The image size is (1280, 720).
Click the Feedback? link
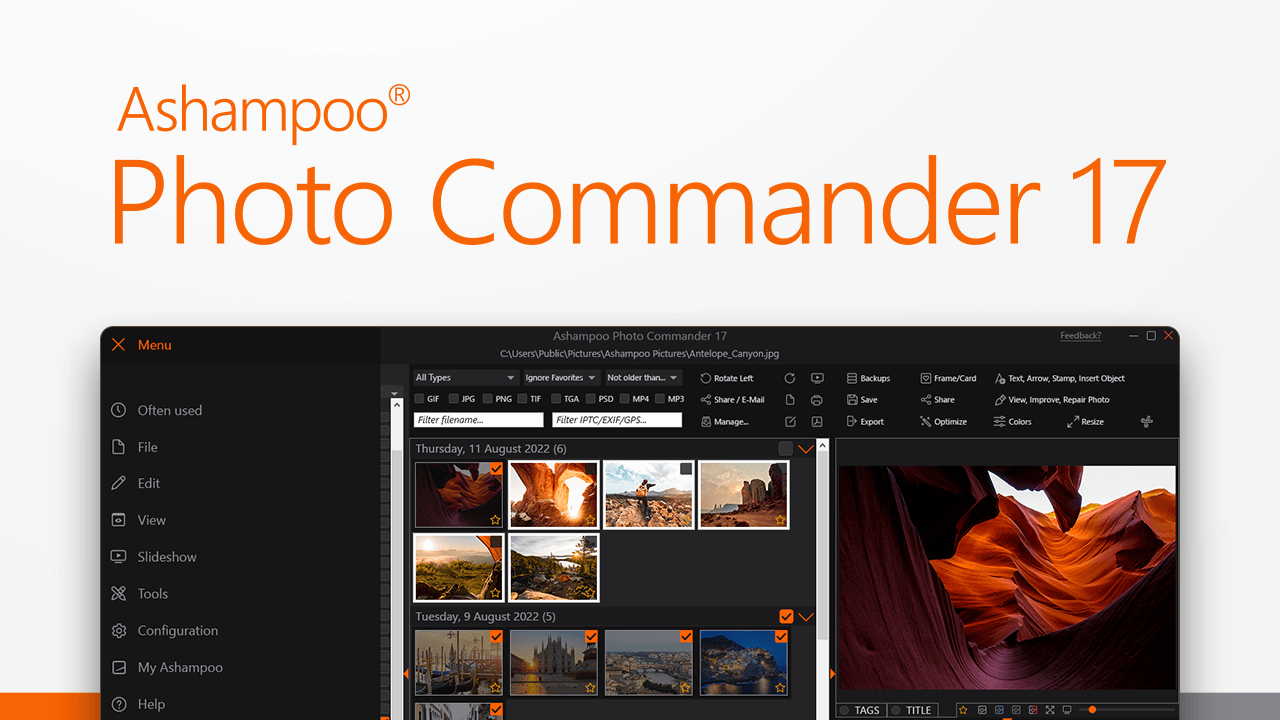(x=1080, y=336)
